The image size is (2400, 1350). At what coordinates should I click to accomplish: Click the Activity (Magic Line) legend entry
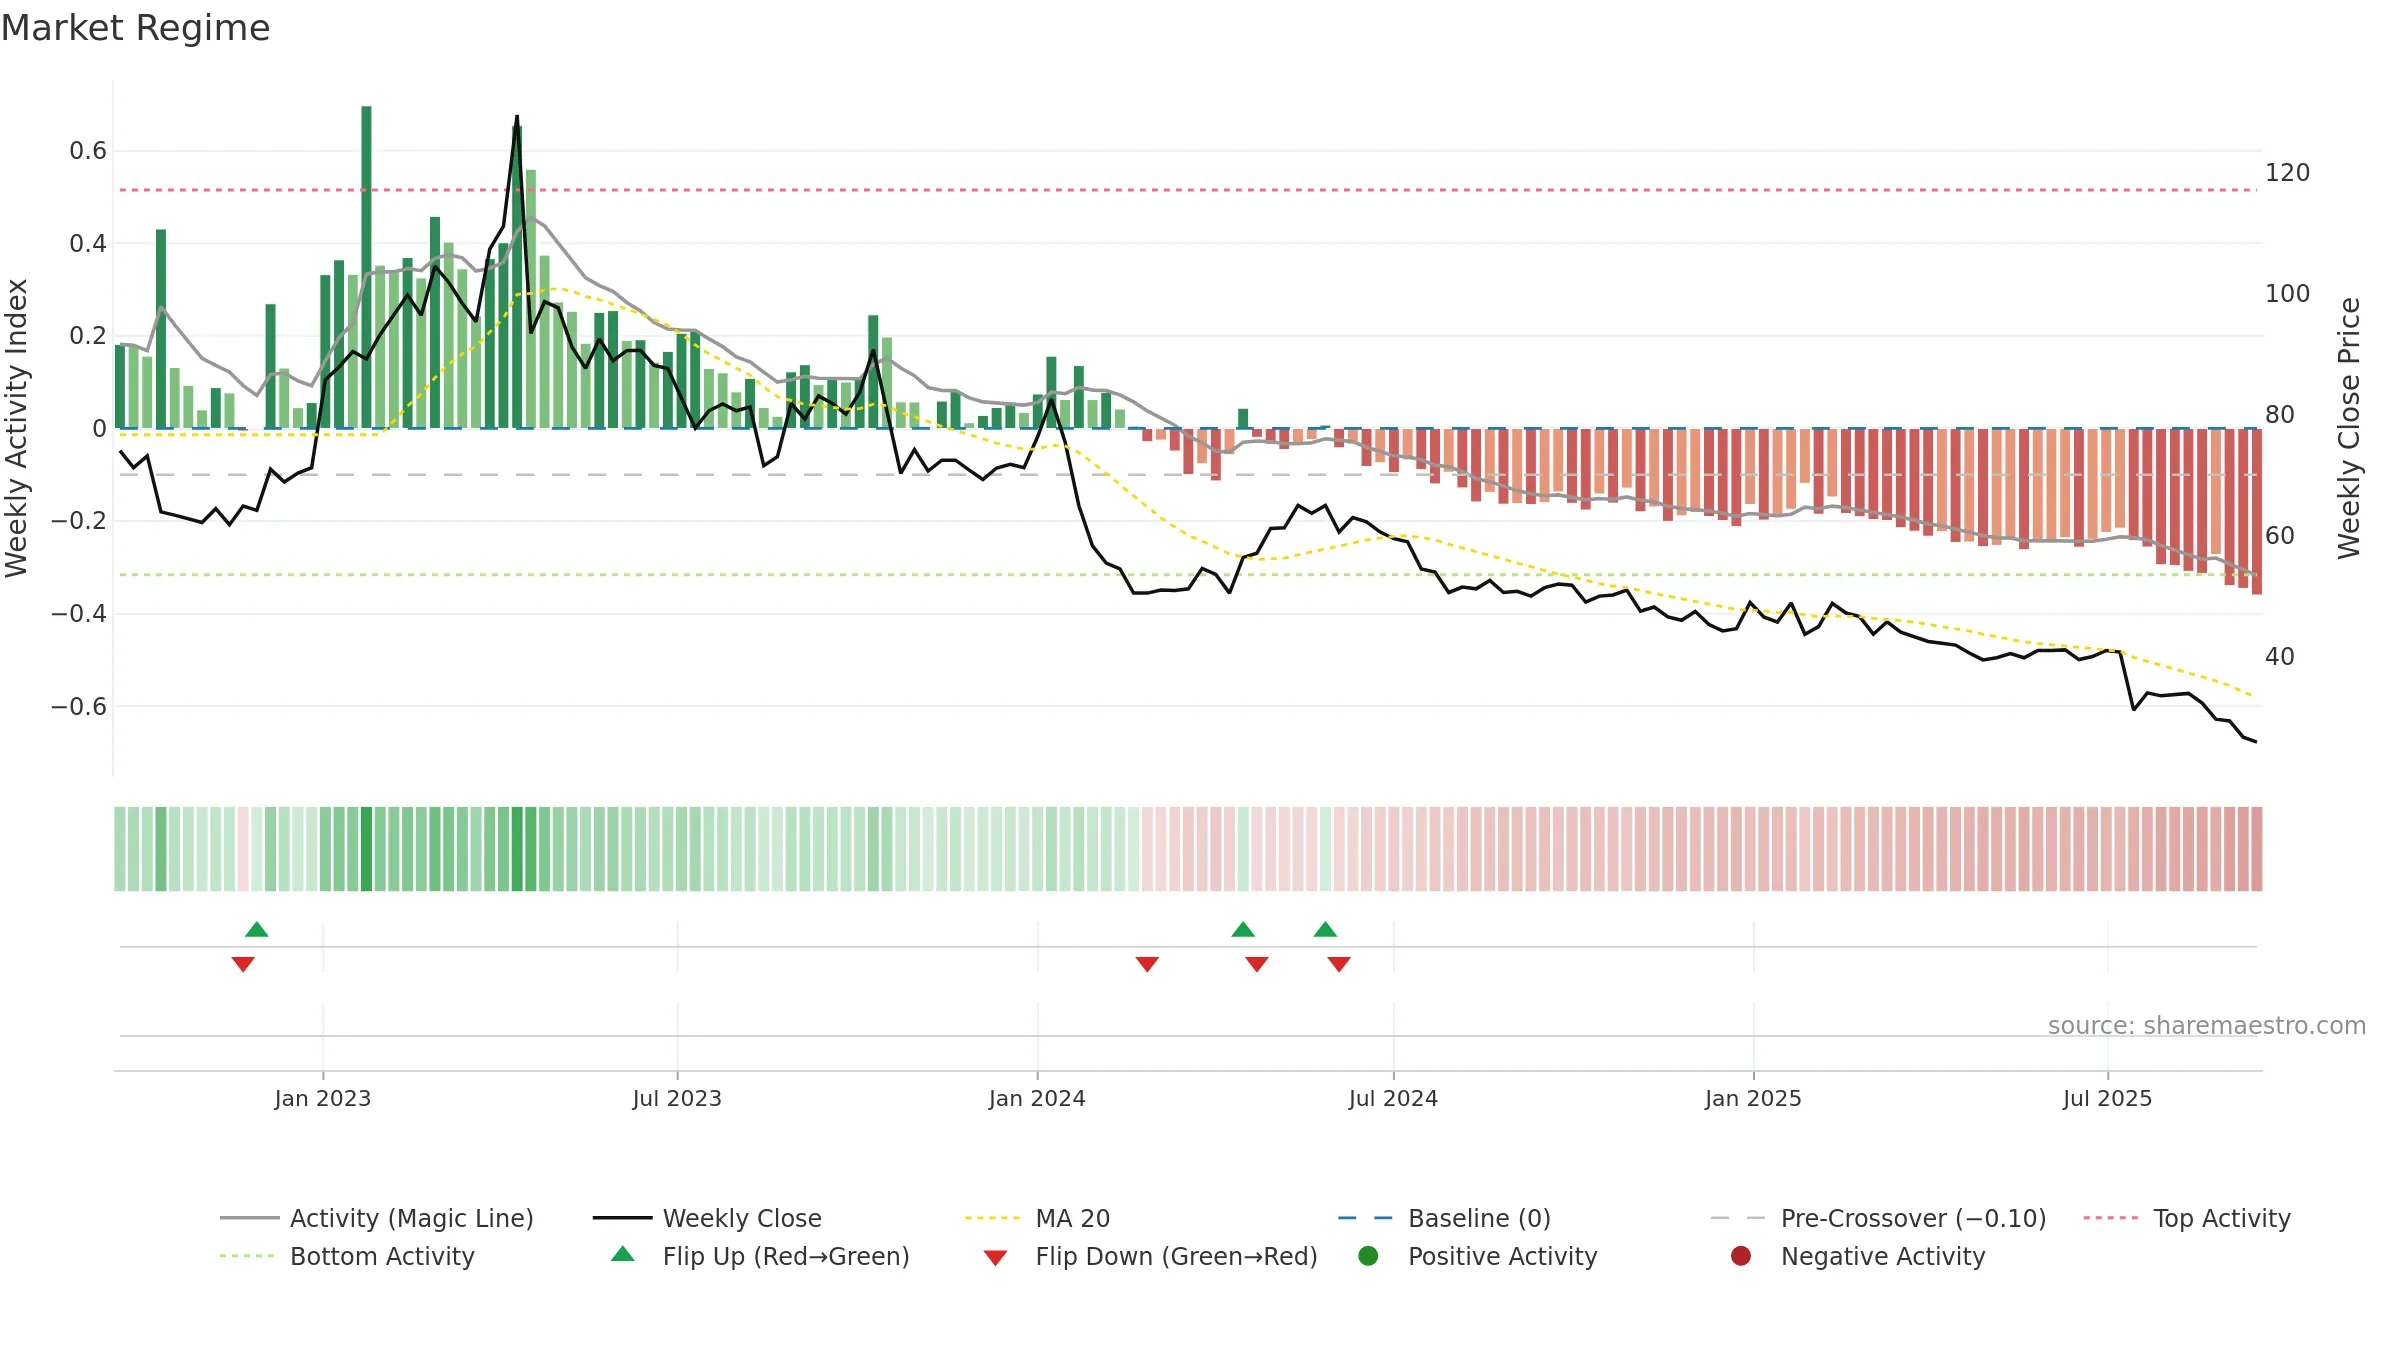377,1218
